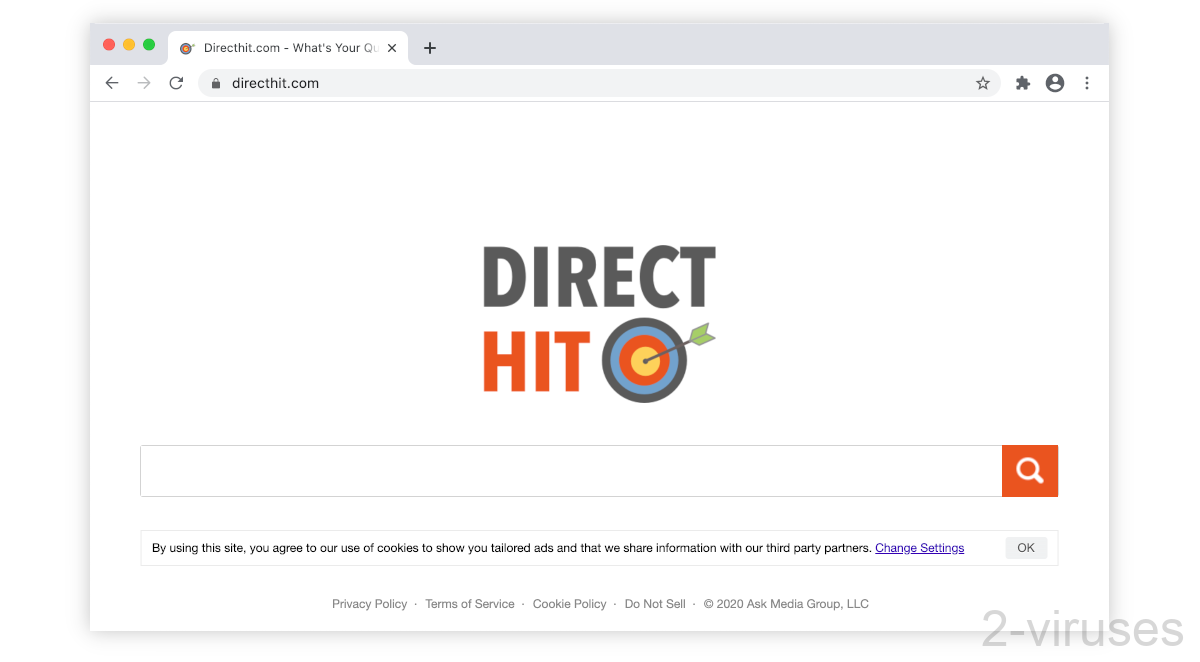Open the browser Extensions puzzle icon
1200x662 pixels.
[1022, 83]
